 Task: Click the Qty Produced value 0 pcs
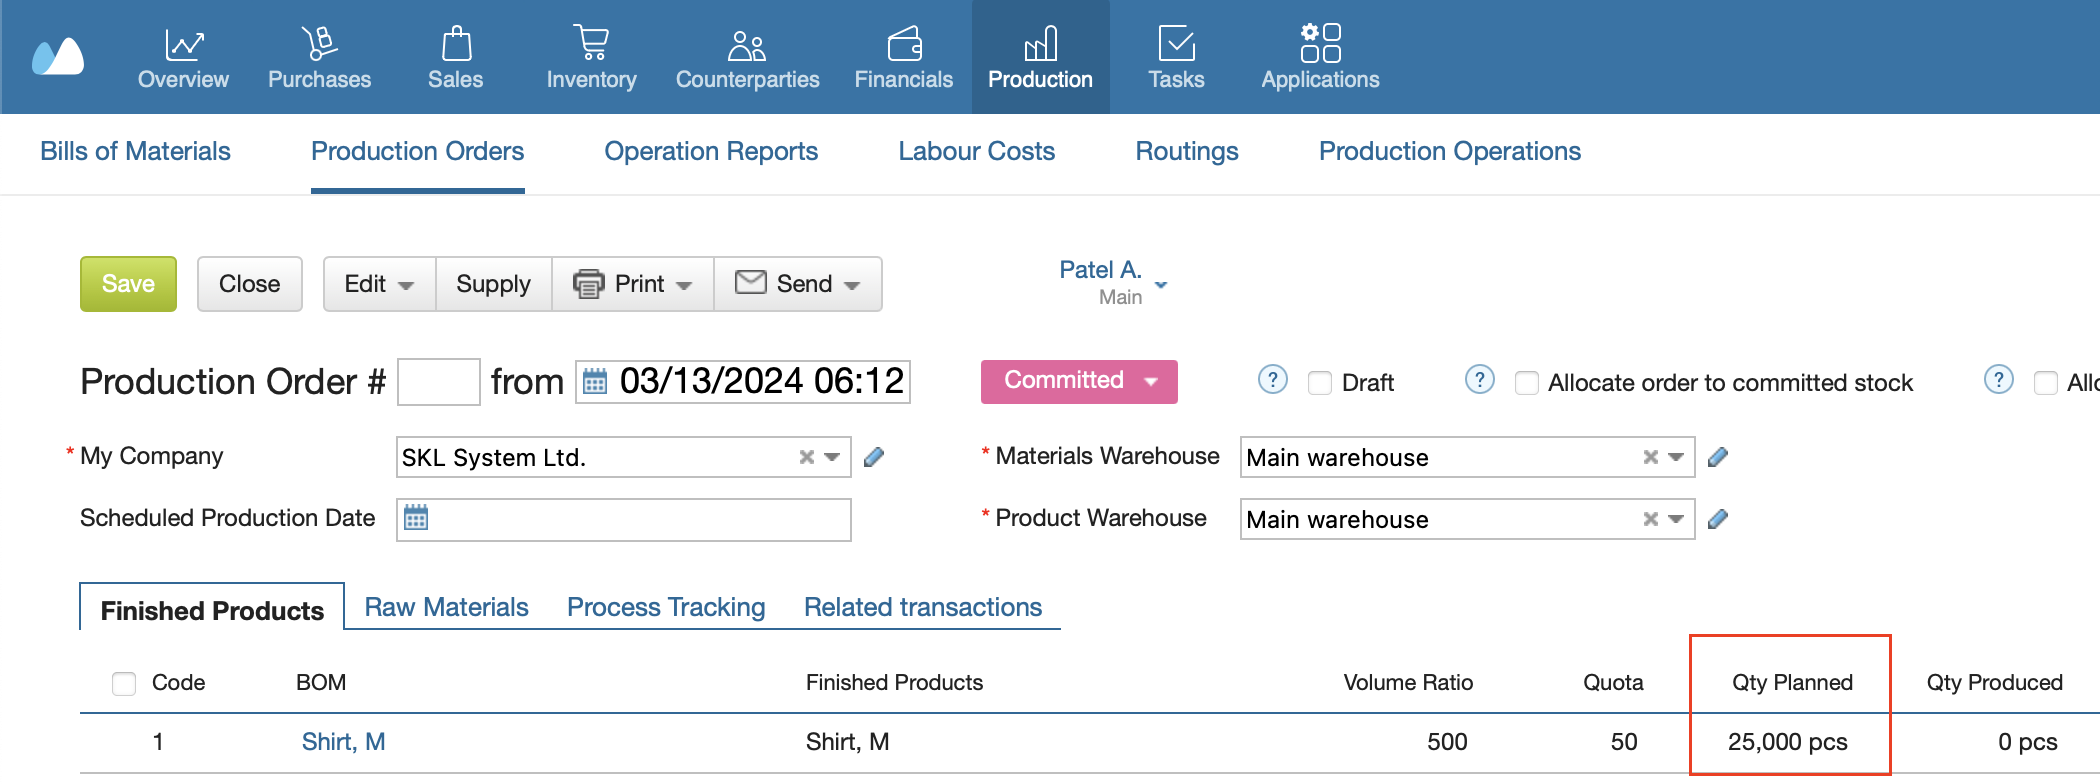[x=2027, y=742]
